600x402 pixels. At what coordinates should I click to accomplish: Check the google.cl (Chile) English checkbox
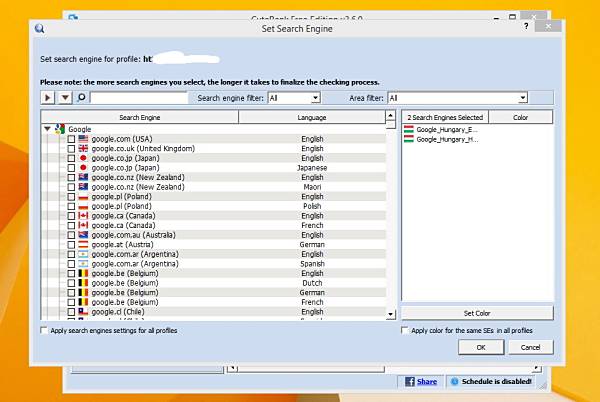(x=71, y=312)
